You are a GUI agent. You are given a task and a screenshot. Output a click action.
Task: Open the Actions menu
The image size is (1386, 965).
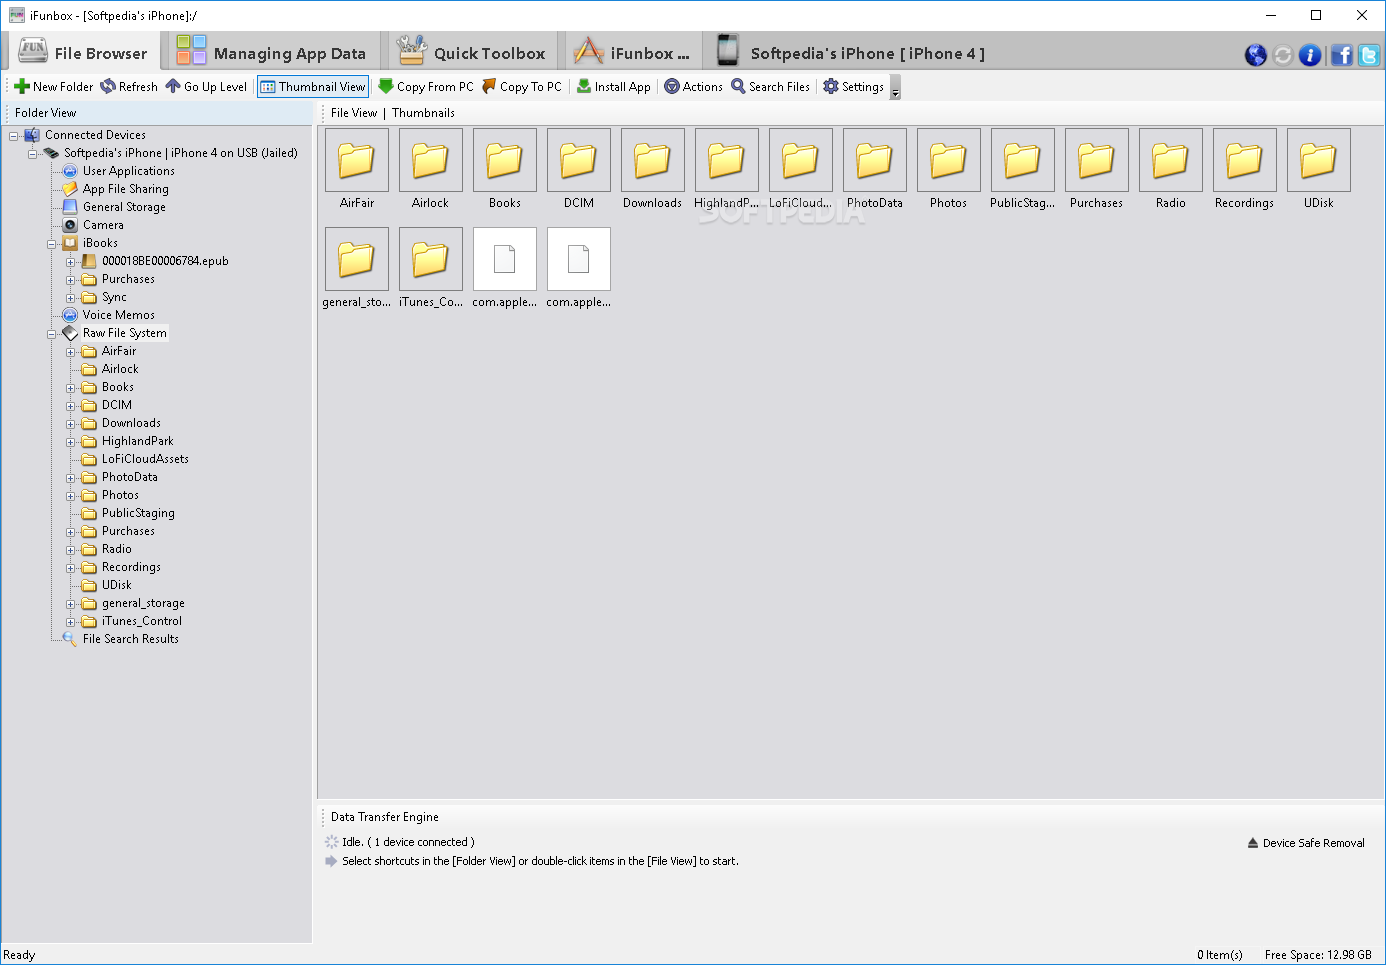click(694, 87)
